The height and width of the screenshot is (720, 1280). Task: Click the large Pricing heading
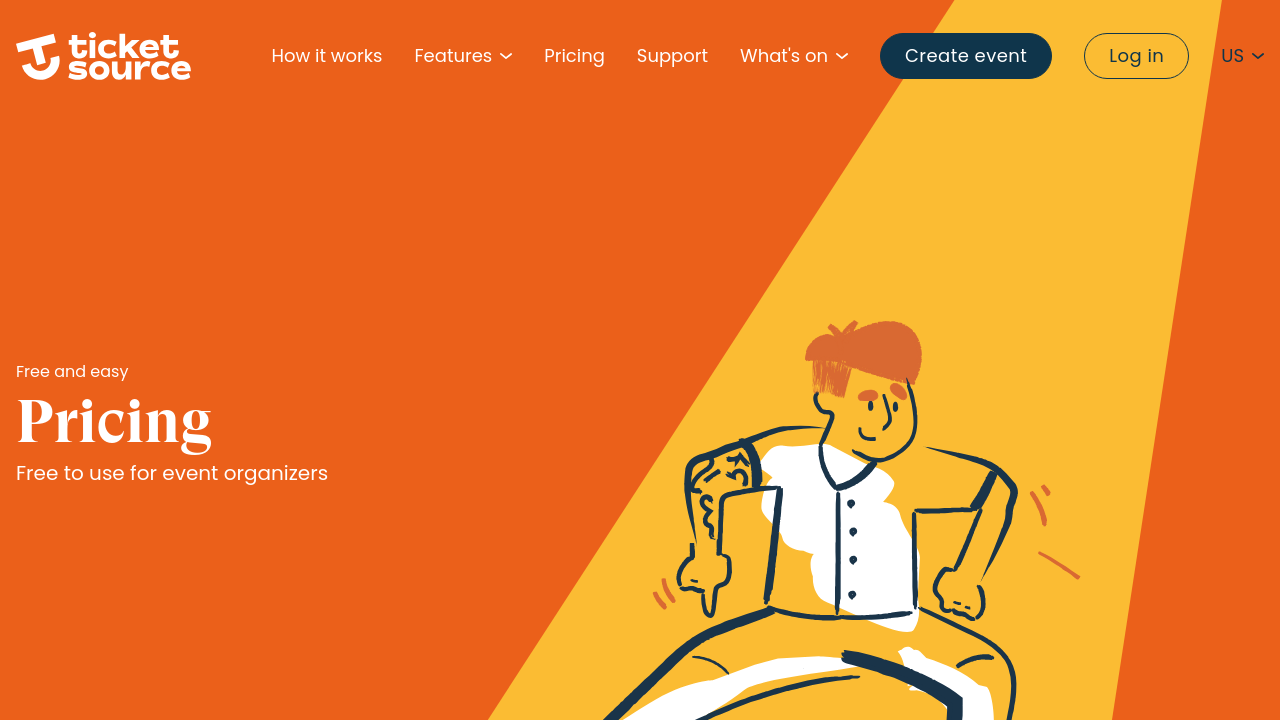[114, 421]
